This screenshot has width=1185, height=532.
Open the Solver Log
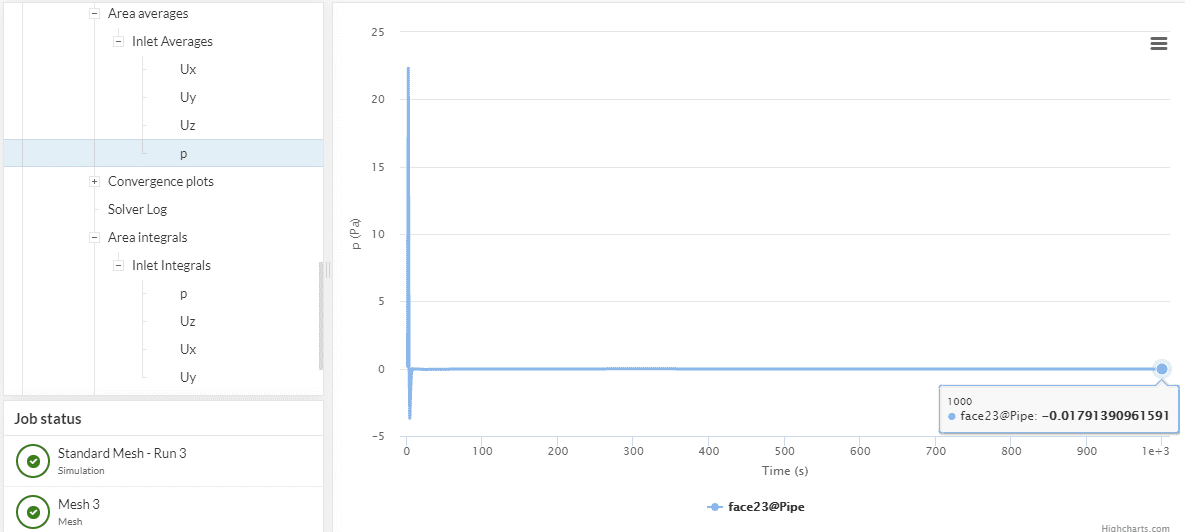pos(137,210)
